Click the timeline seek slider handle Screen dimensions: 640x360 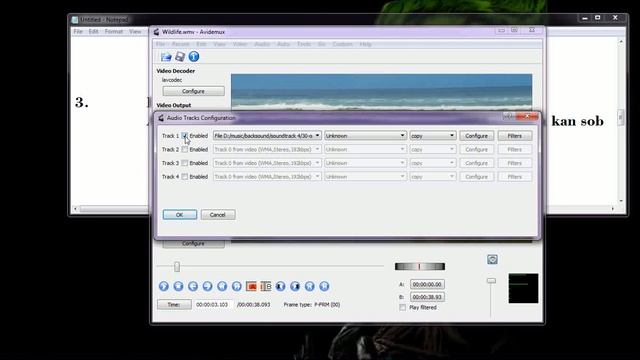[177, 267]
